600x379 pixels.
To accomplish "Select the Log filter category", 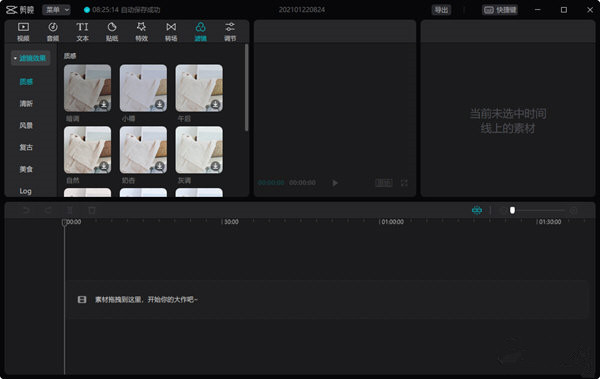I will click(26, 191).
